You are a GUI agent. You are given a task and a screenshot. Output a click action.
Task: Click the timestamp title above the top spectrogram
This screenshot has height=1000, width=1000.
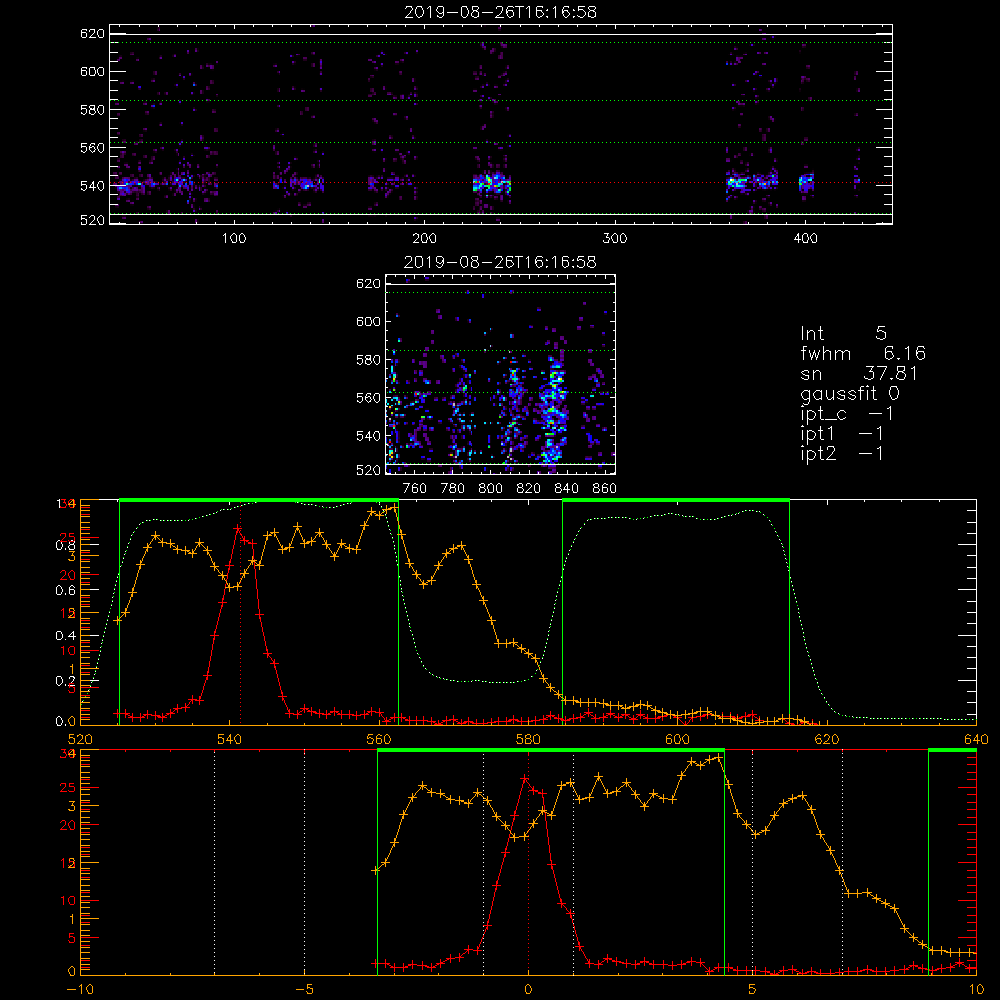click(x=500, y=12)
